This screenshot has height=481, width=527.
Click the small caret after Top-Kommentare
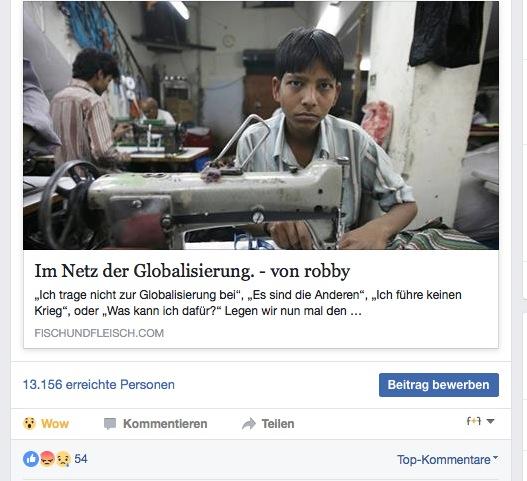click(496, 458)
